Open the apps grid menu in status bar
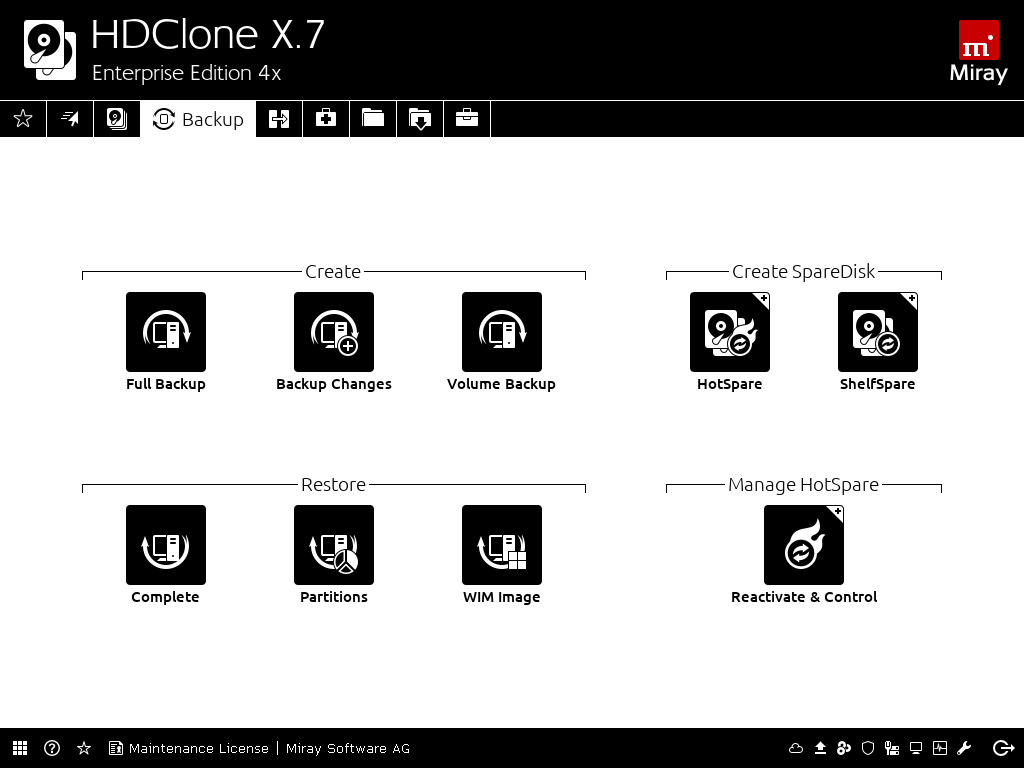Screen dimensions: 1024x768 click(x=20, y=748)
